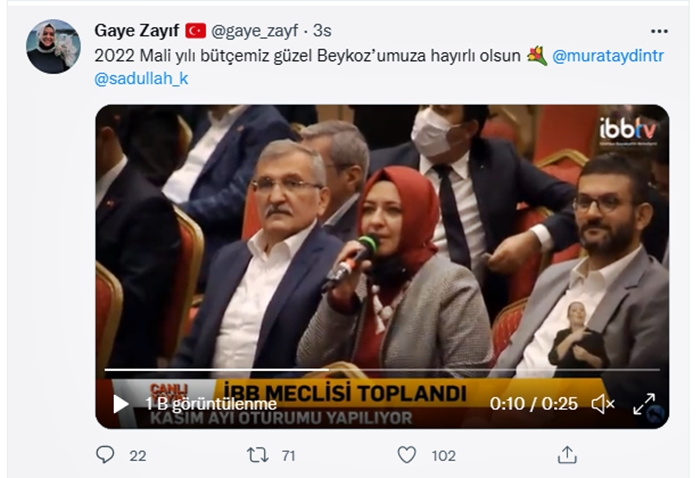The width and height of the screenshot is (700, 478).
Task: Open the 3s tweet timestamp
Action: pyautogui.click(x=322, y=31)
